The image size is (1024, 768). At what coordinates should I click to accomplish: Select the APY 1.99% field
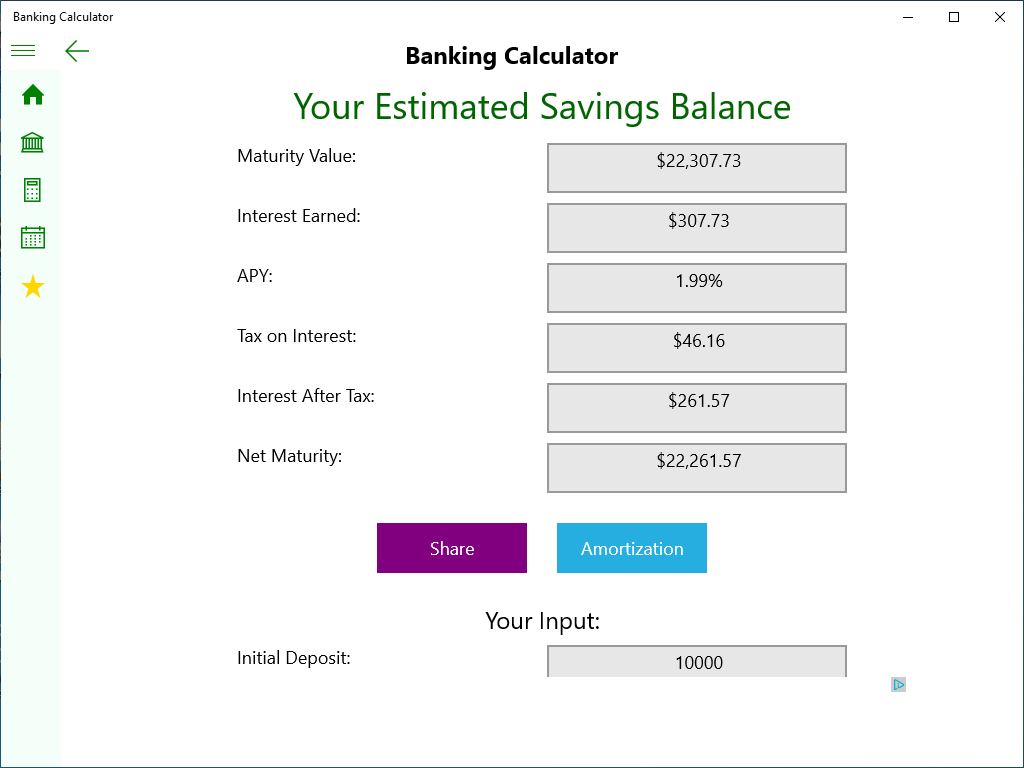click(697, 287)
